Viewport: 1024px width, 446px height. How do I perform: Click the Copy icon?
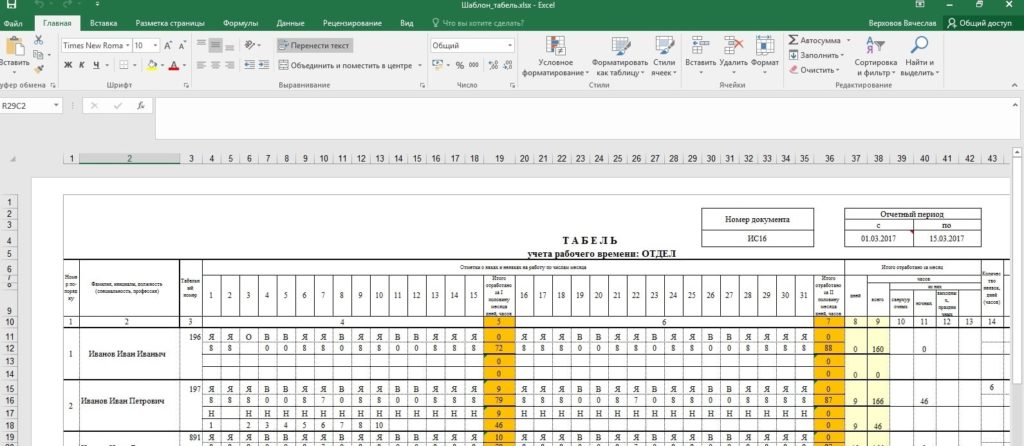[38, 55]
